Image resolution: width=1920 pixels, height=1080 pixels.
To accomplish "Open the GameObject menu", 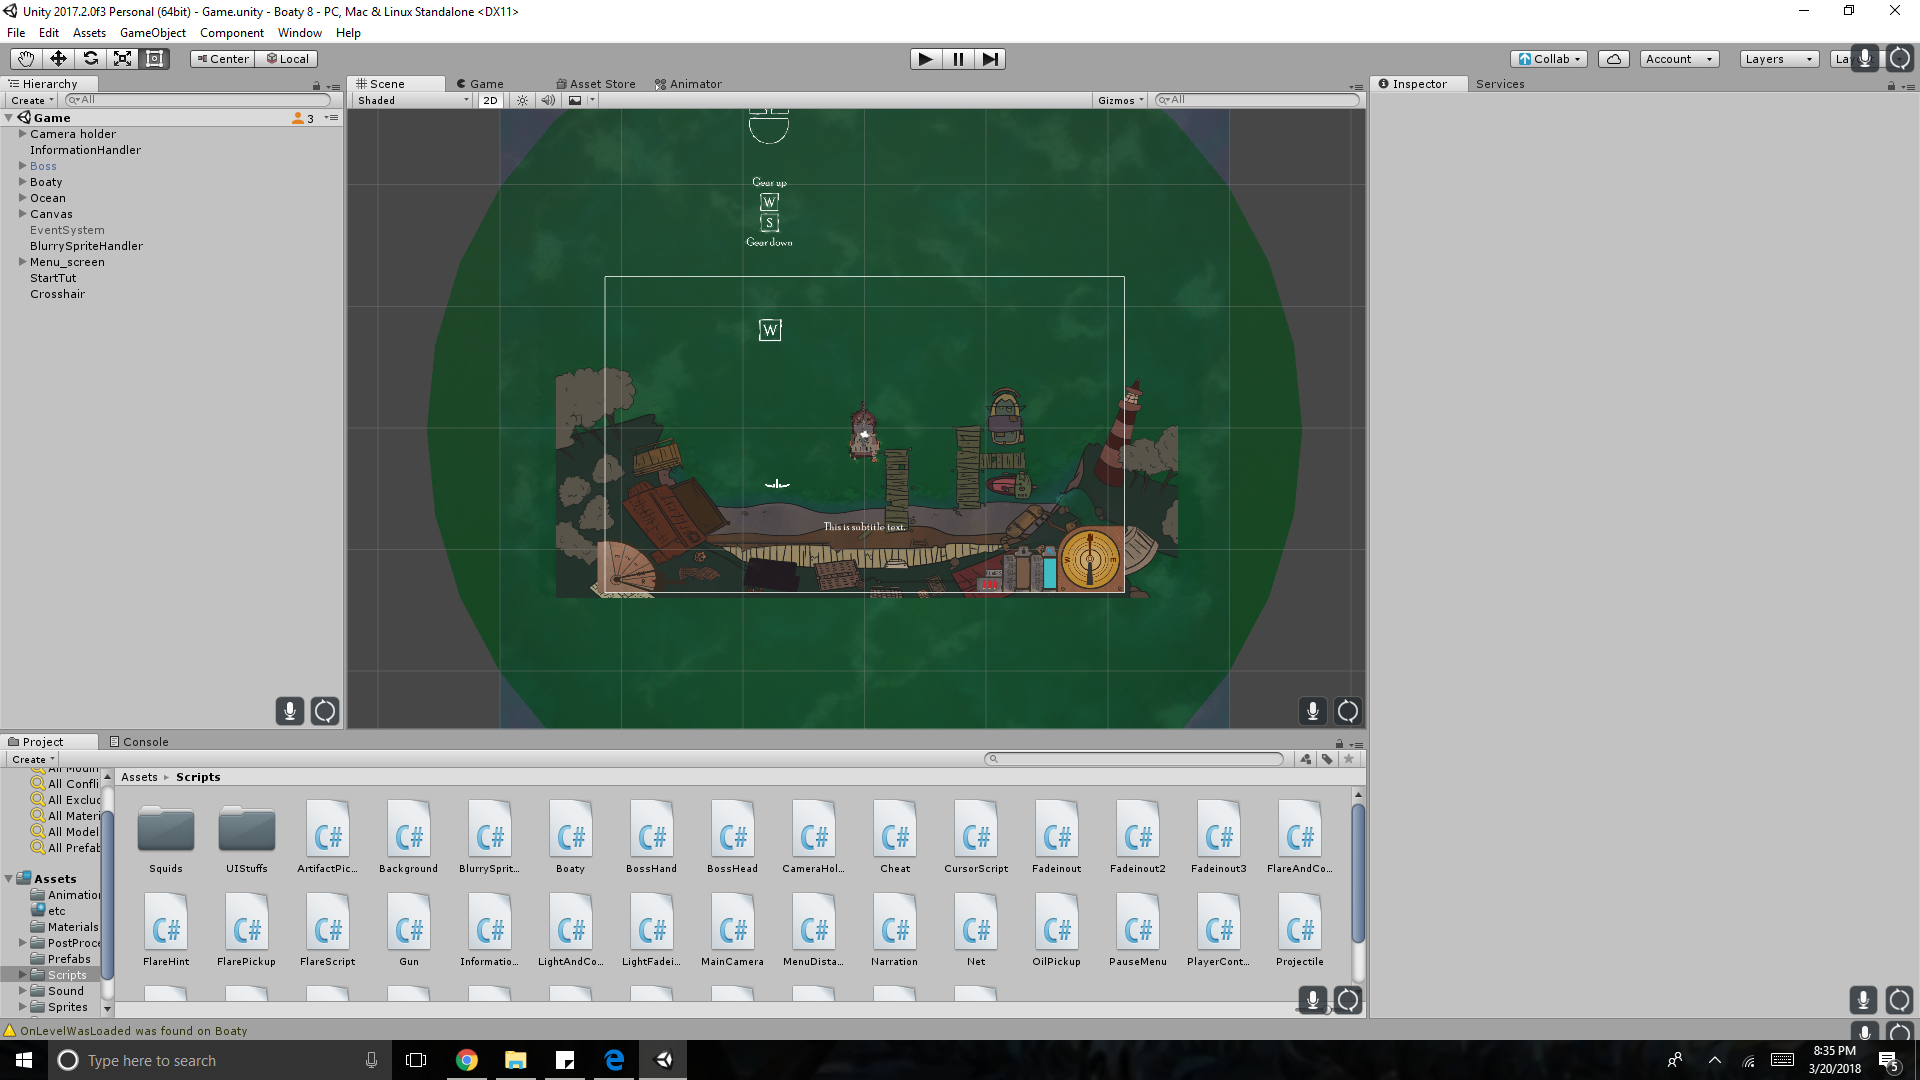I will point(152,33).
